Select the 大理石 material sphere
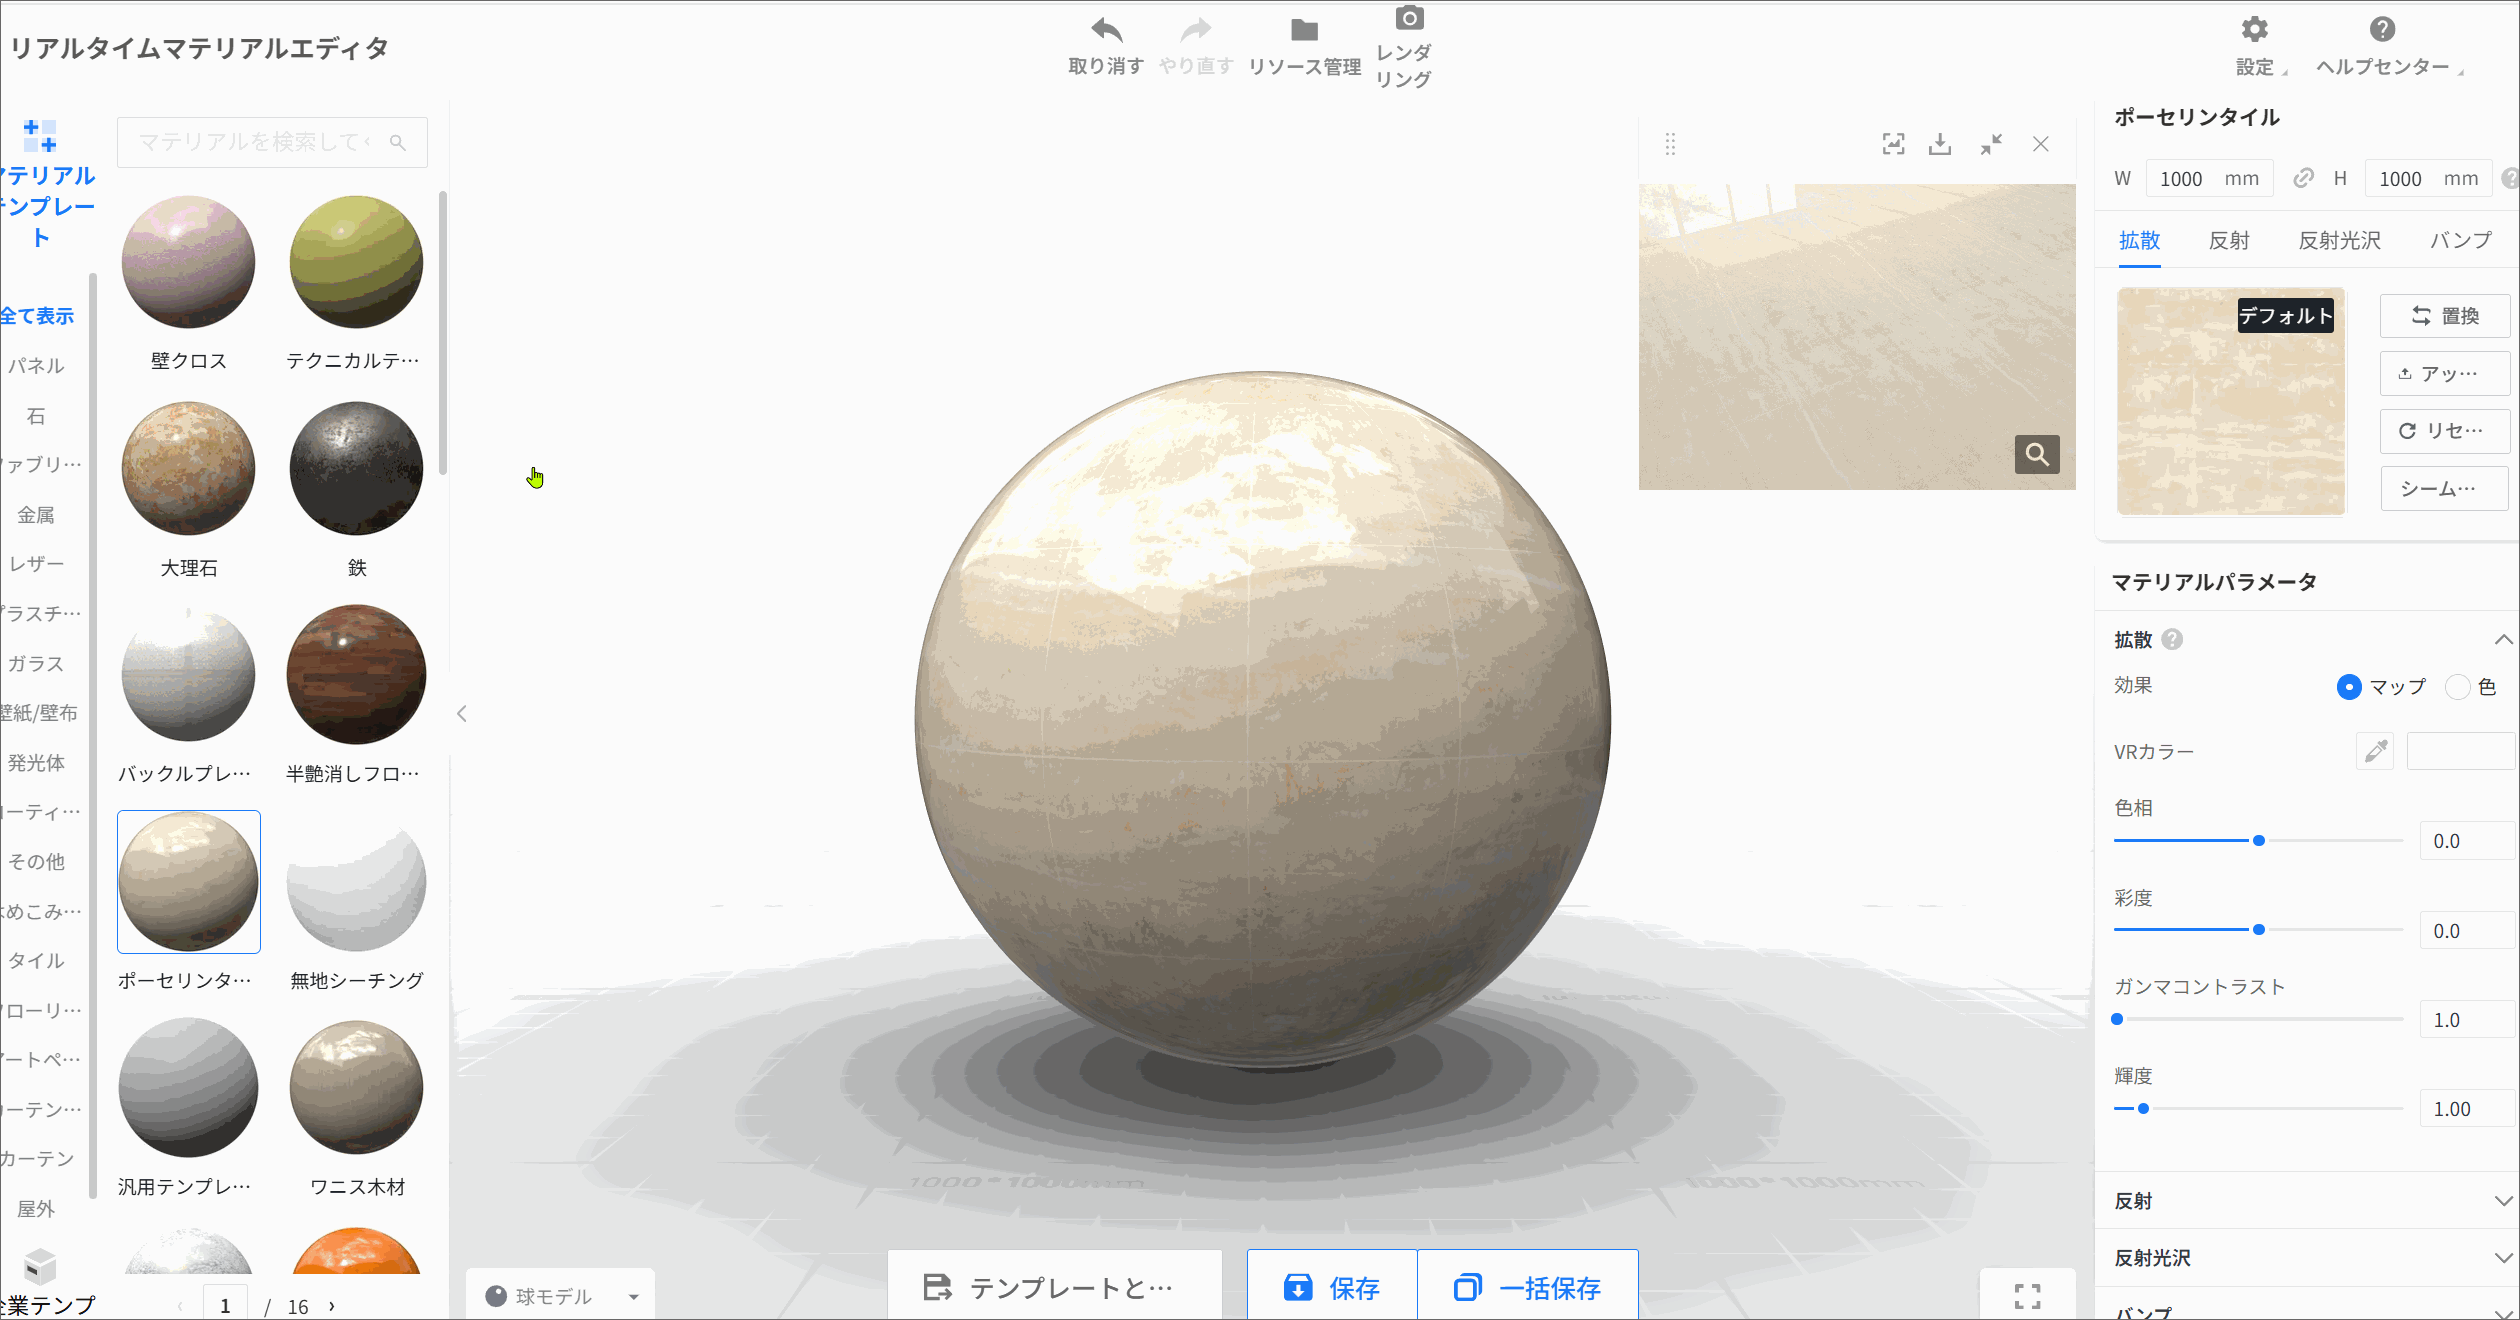The width and height of the screenshot is (2520, 1320). click(x=188, y=468)
